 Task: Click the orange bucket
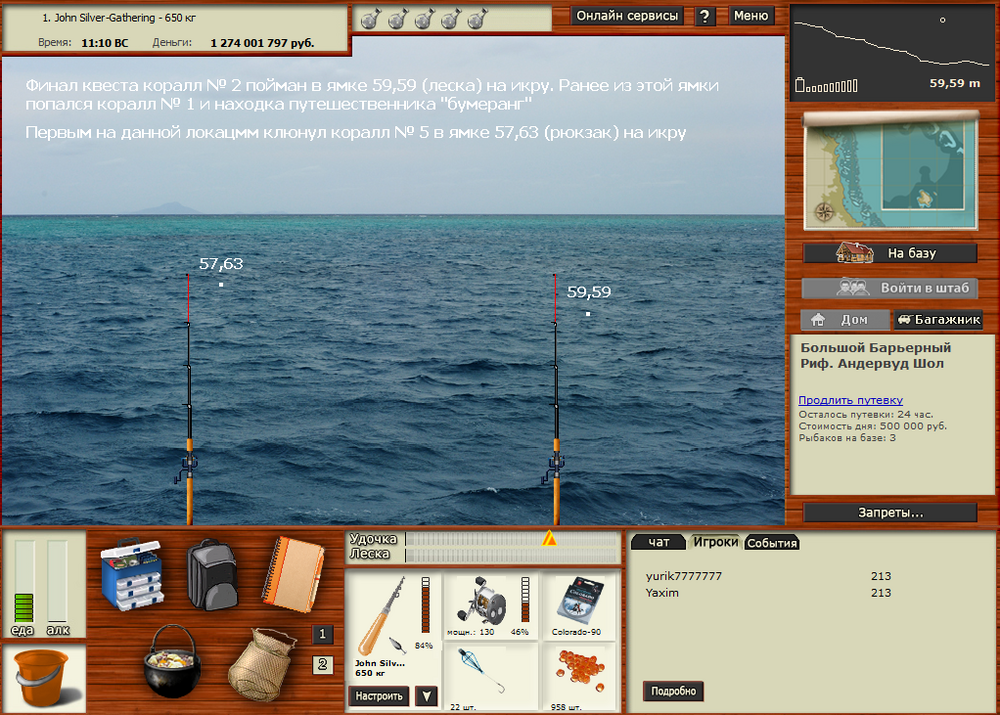(43, 676)
